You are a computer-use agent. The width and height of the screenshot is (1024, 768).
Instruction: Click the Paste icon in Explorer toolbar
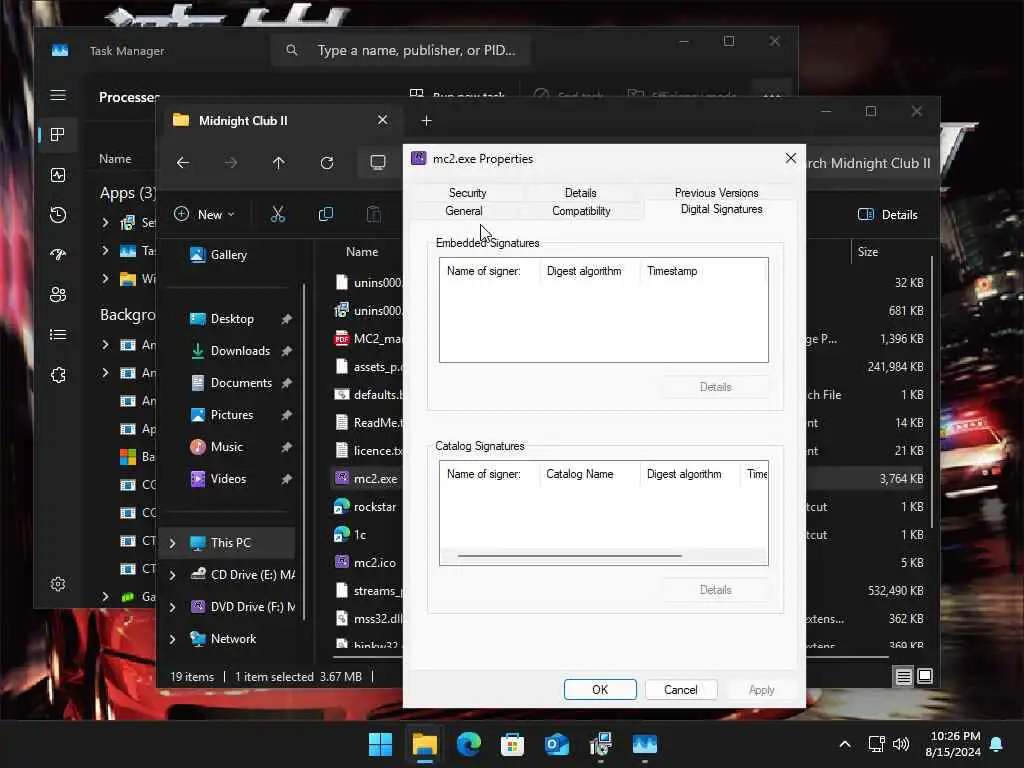[374, 214]
